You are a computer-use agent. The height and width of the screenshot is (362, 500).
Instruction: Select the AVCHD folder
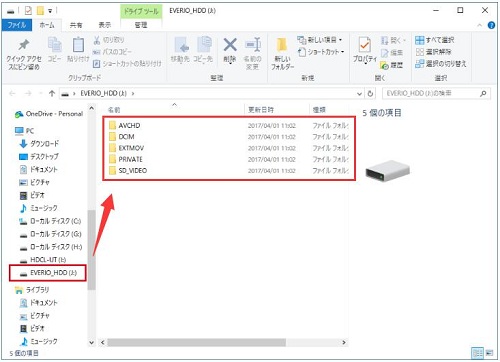click(x=124, y=126)
